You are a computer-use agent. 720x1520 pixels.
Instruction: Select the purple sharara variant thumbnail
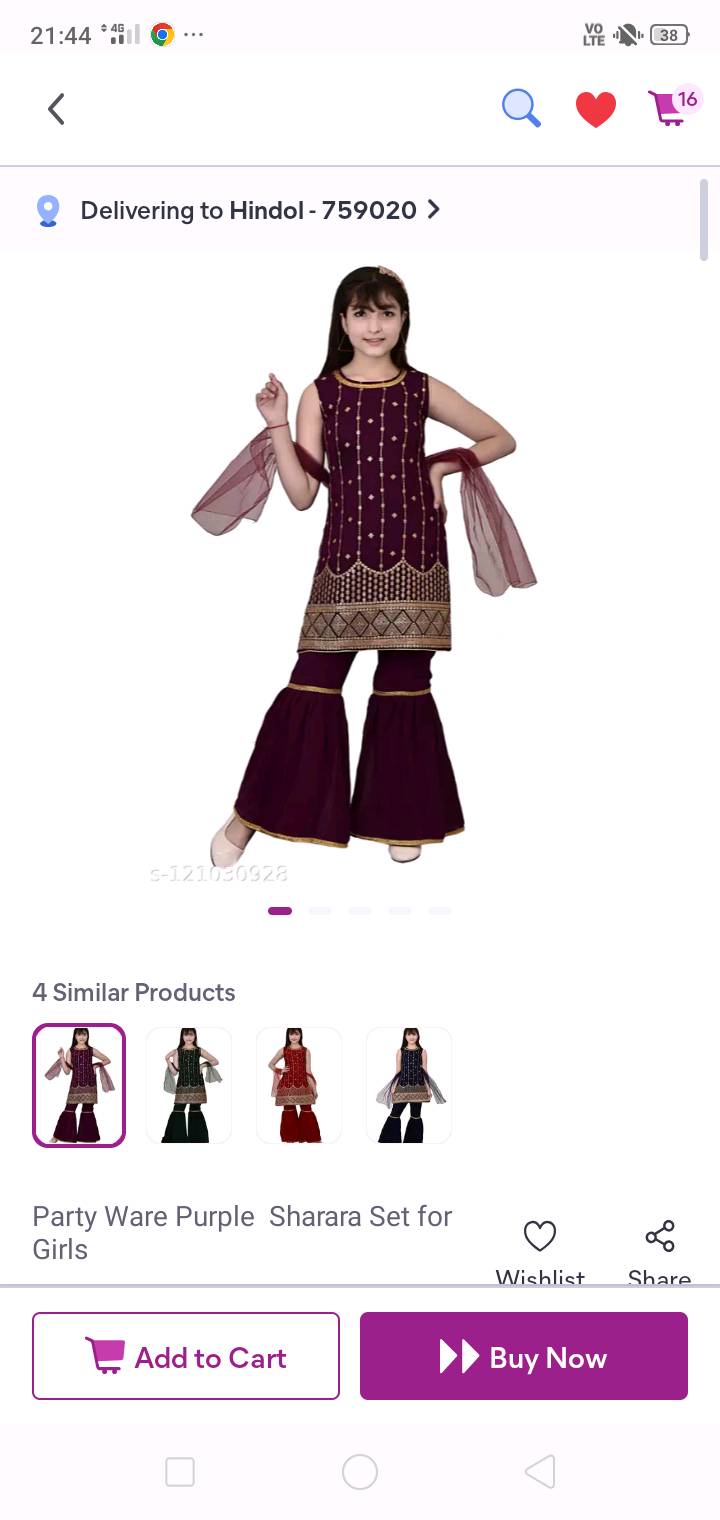79,1085
